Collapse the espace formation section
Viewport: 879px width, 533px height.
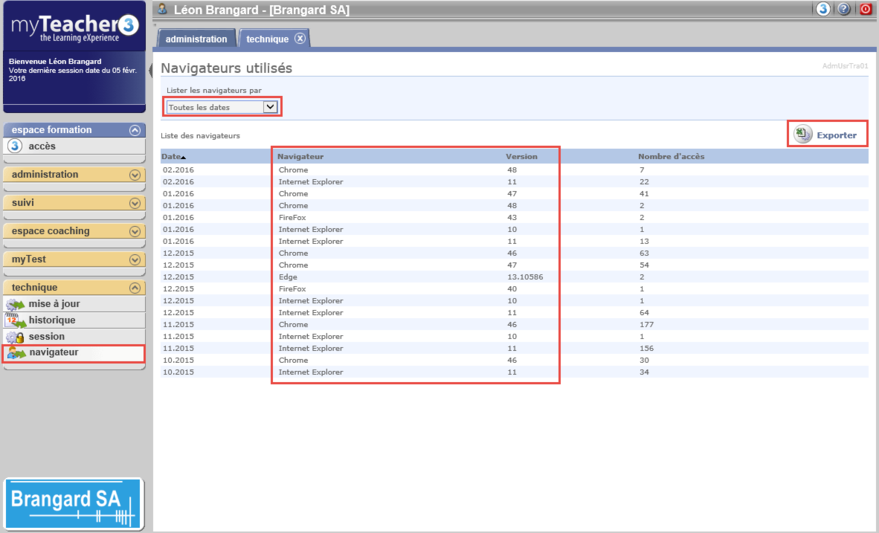(x=135, y=130)
